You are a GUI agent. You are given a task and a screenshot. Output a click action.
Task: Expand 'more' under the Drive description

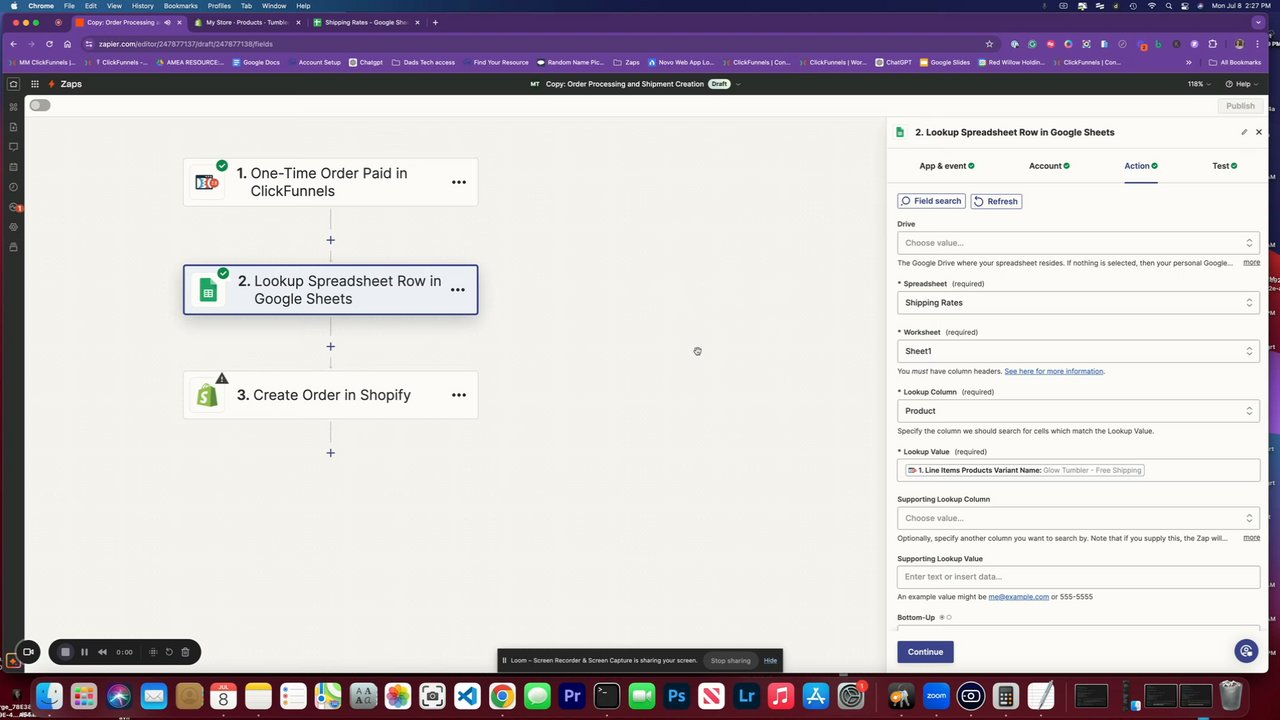[1251, 263]
